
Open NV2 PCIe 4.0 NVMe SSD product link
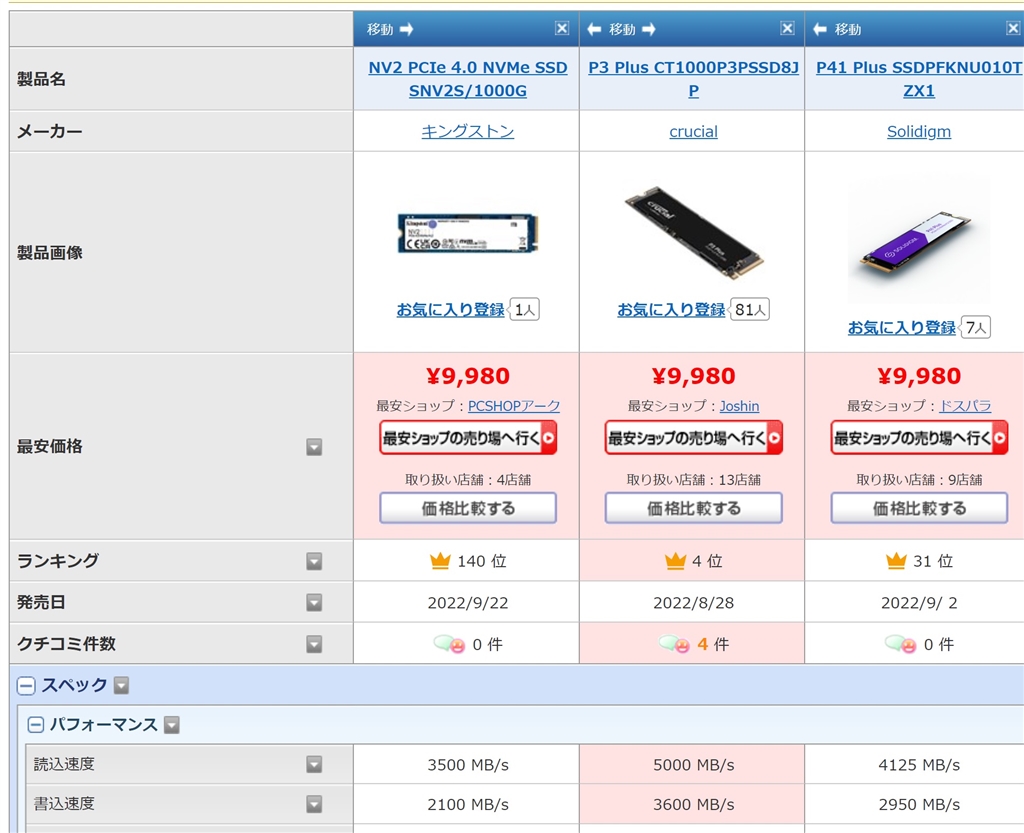[468, 79]
